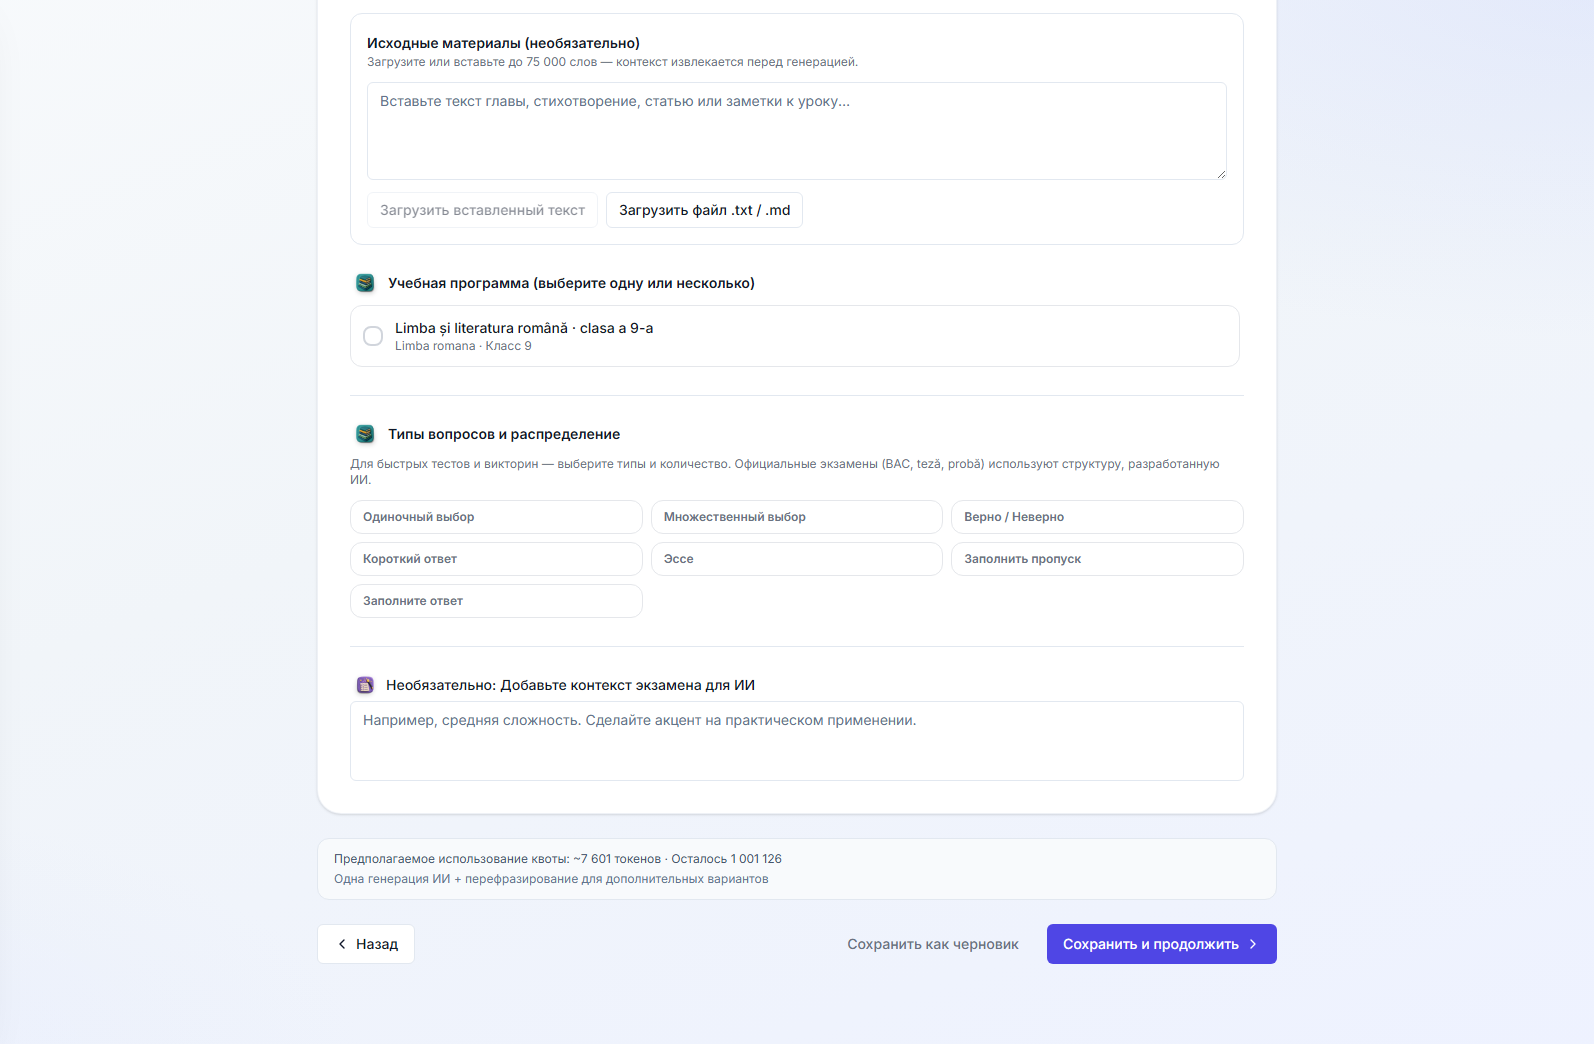Click Загрузить файл .txt / .md button
1594x1044 pixels.
704,210
